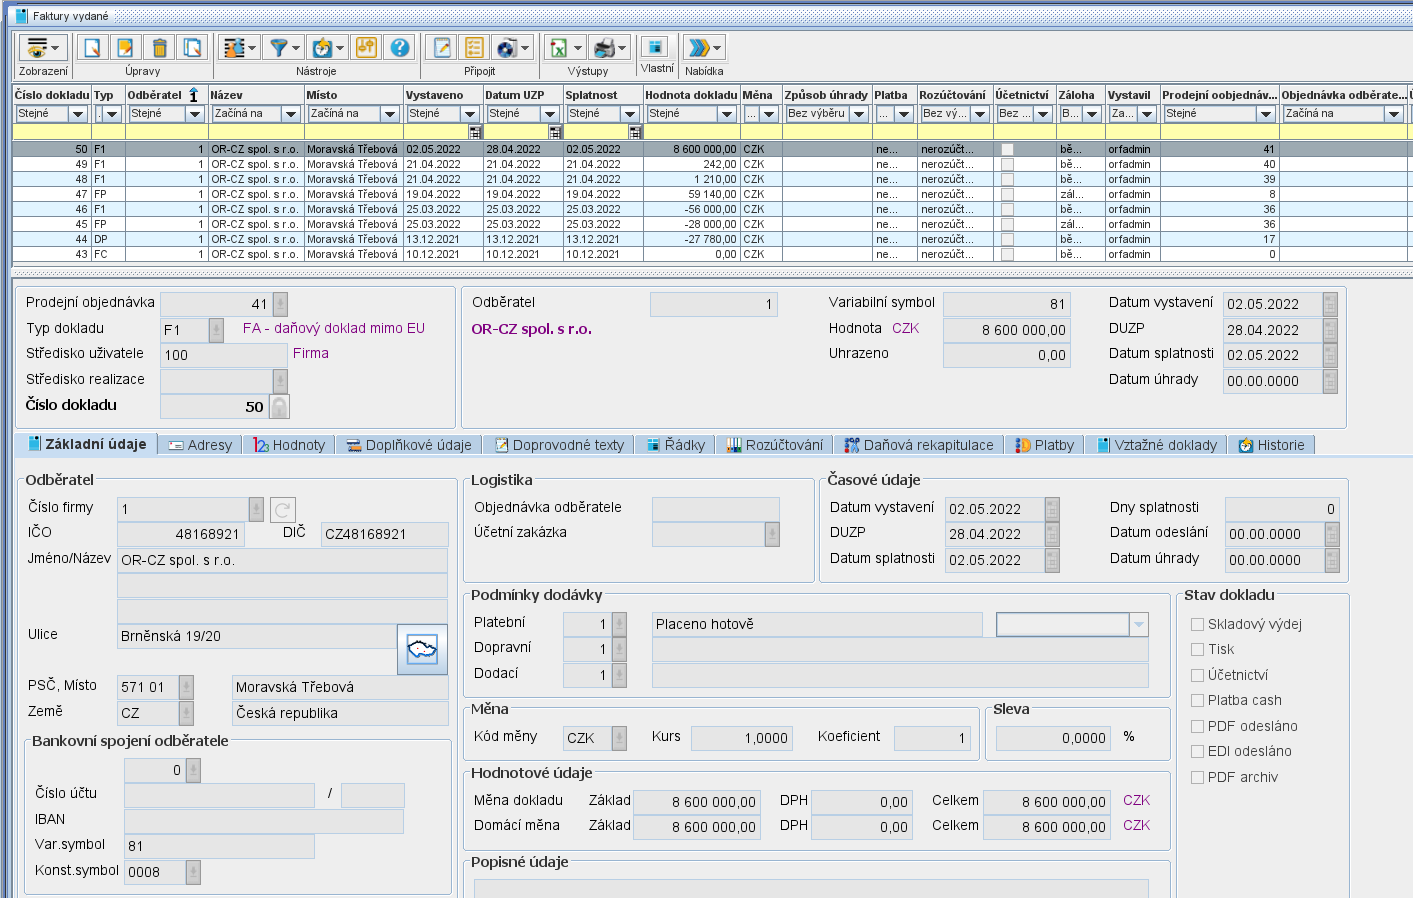Toggle the Skladový výdej checkbox
The width and height of the screenshot is (1413, 898).
tap(1197, 624)
